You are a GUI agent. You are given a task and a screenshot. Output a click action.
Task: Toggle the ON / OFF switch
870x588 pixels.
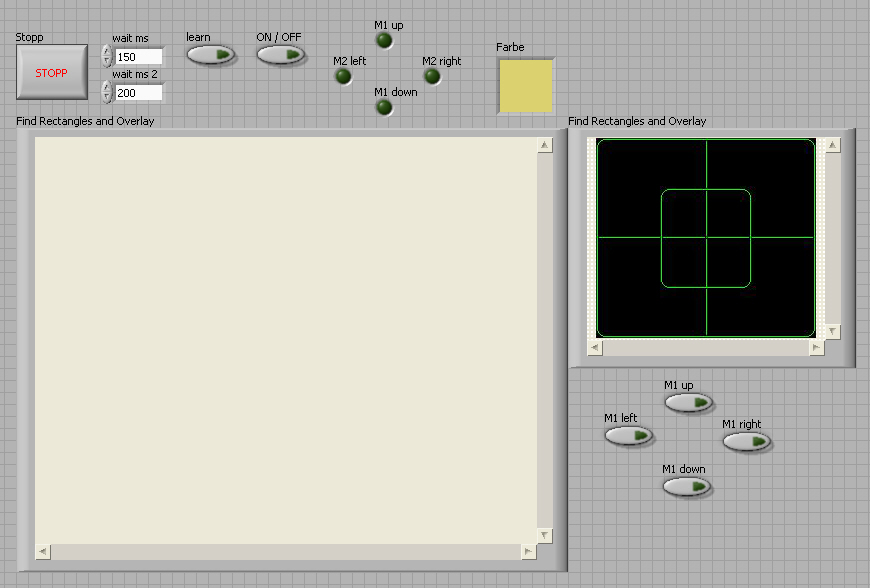pyautogui.click(x=280, y=55)
